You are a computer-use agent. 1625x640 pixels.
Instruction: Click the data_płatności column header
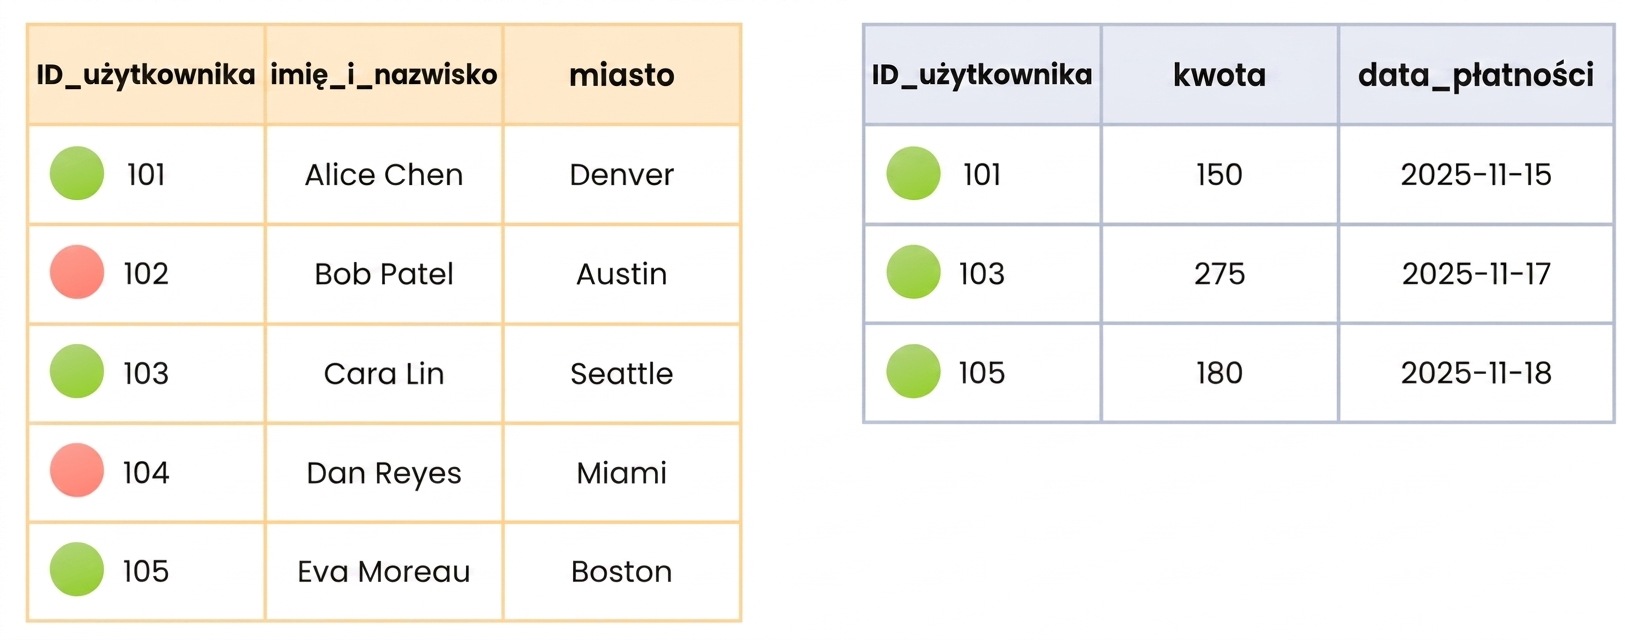(x=1476, y=75)
